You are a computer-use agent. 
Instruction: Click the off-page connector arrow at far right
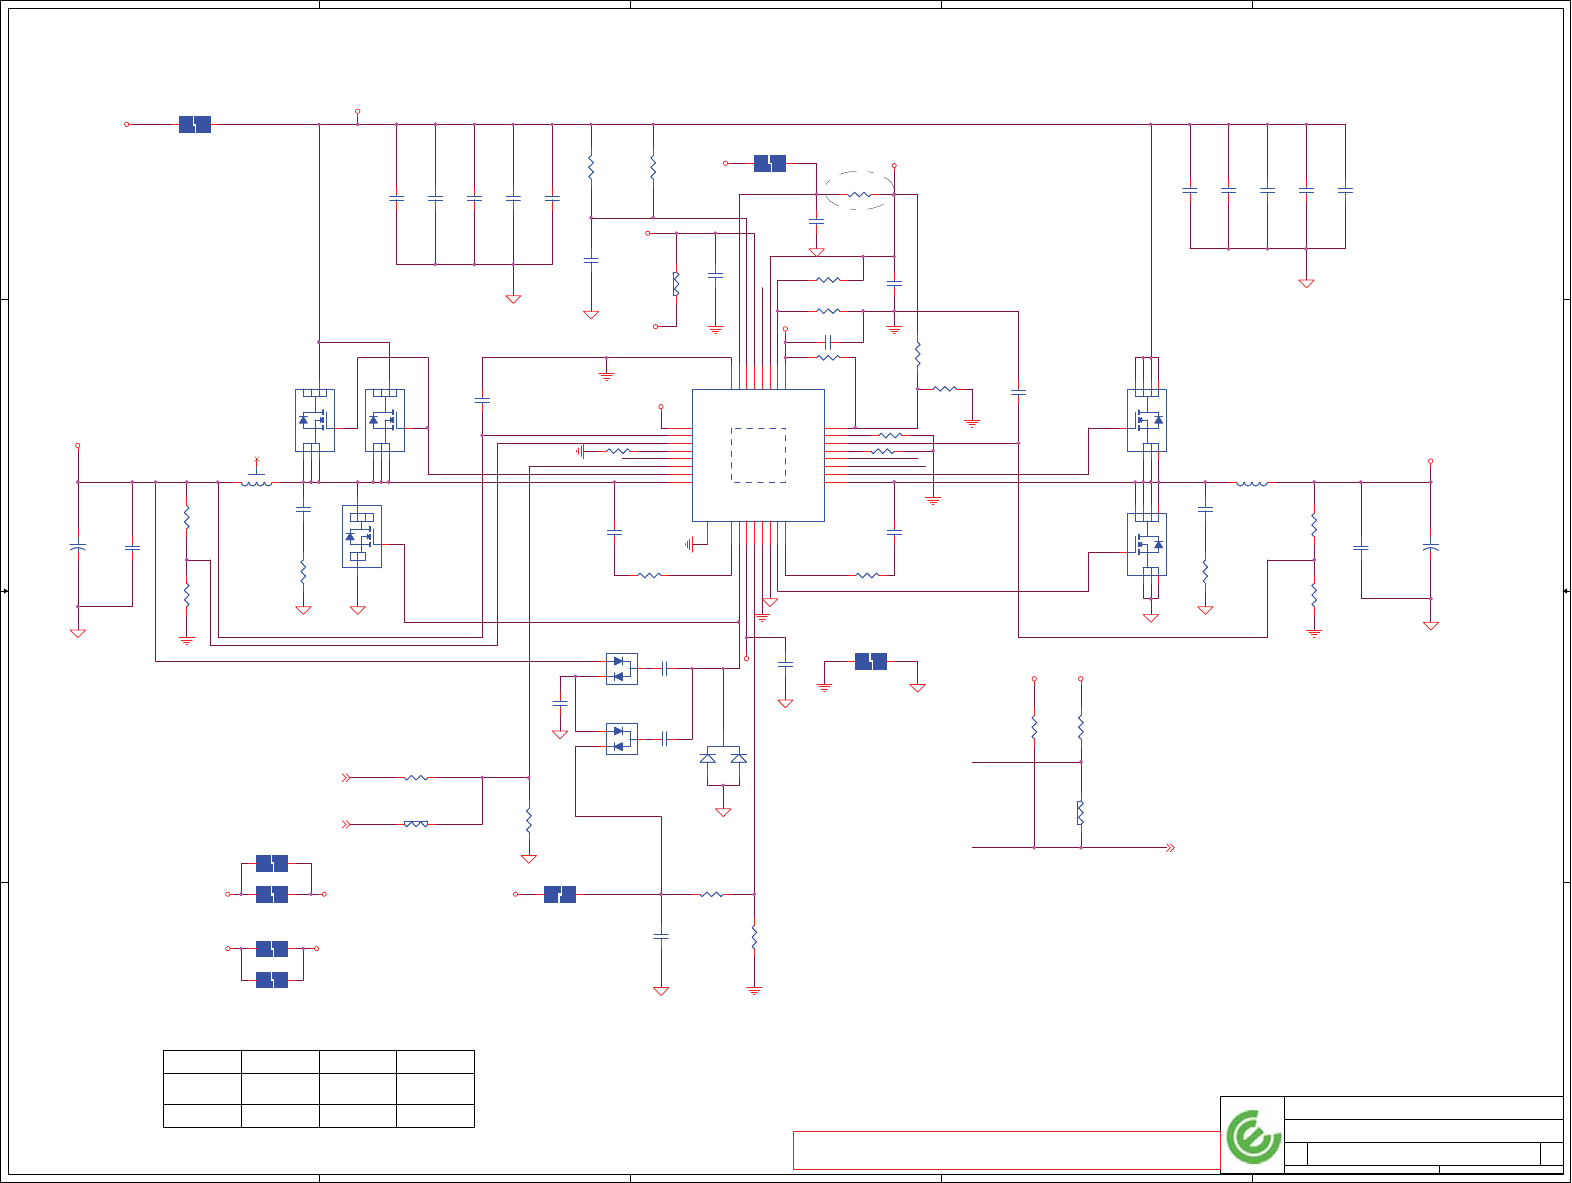click(1171, 847)
